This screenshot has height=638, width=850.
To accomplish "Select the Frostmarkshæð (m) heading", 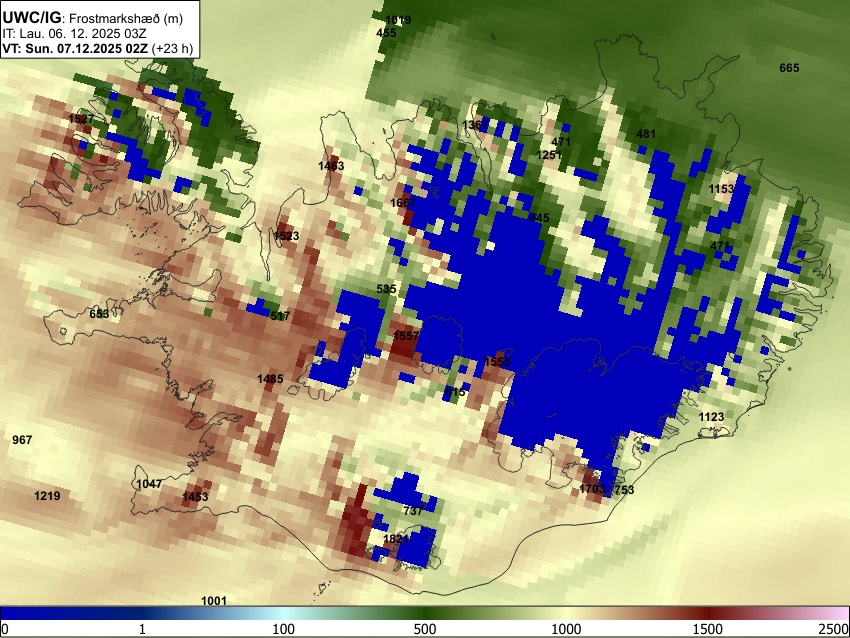I will (x=126, y=18).
